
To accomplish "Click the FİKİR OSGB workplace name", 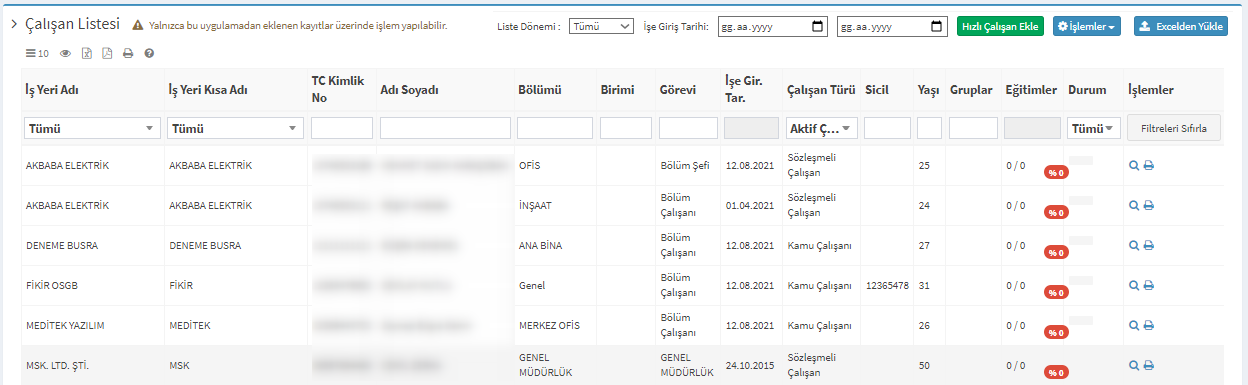I will point(52,285).
